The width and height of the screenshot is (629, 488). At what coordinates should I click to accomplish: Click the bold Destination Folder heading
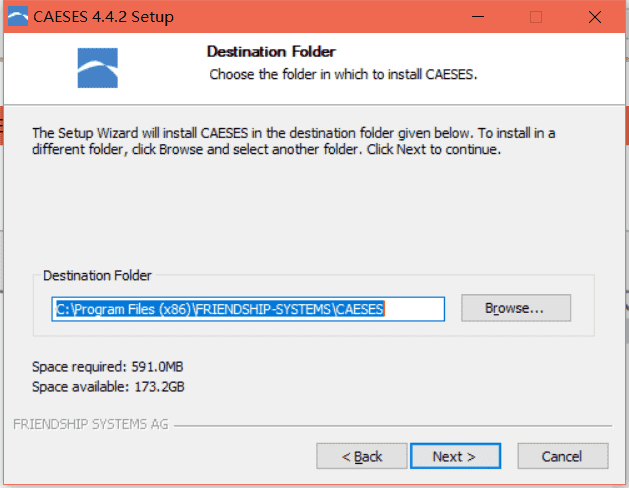(271, 52)
